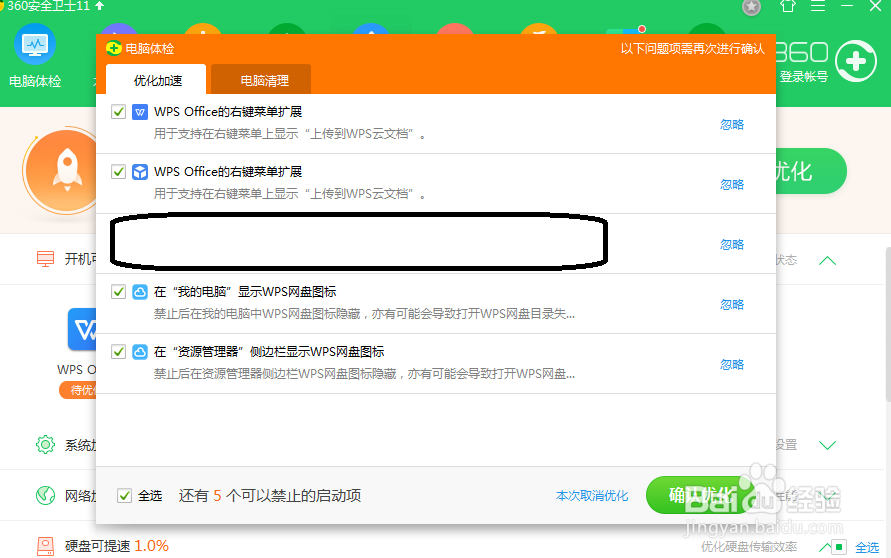Image resolution: width=891 pixels, height=558 pixels.
Task: Click WPS icon of first 右键菜单扩展 row
Action: pyautogui.click(x=140, y=112)
